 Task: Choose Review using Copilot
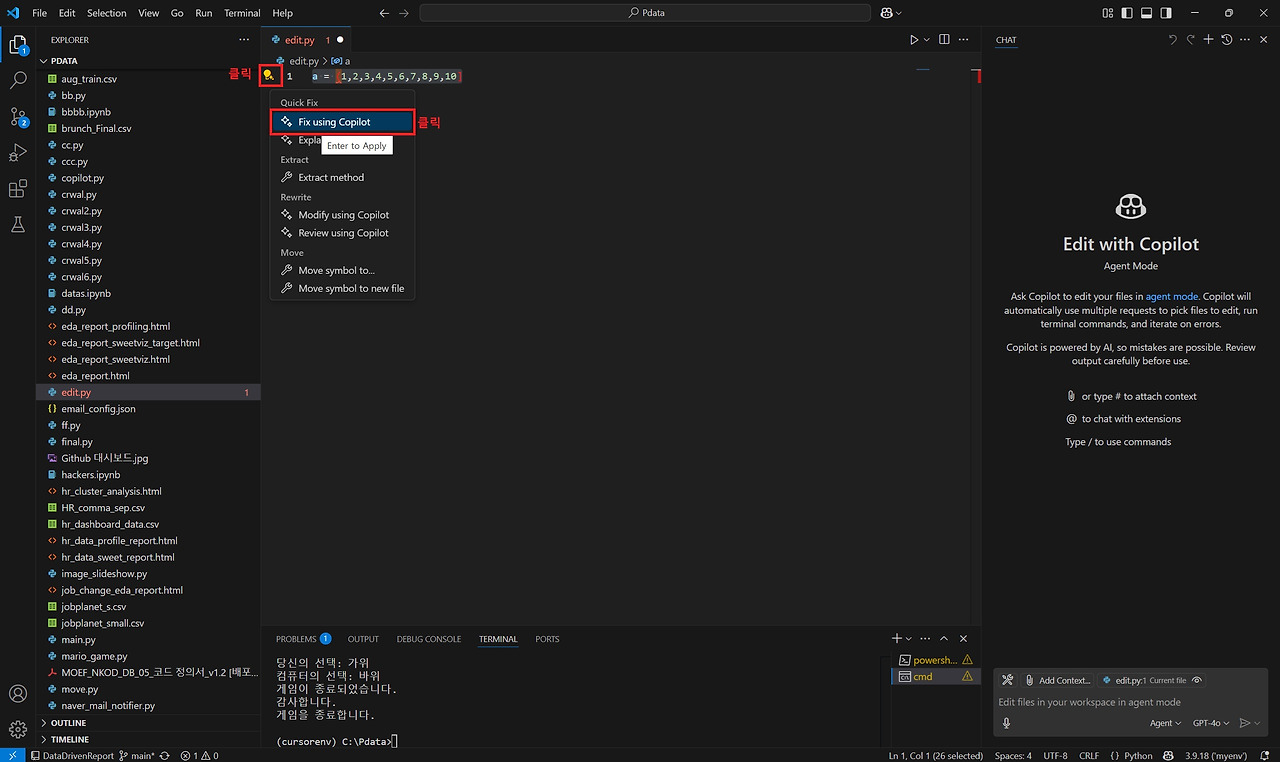click(342, 233)
